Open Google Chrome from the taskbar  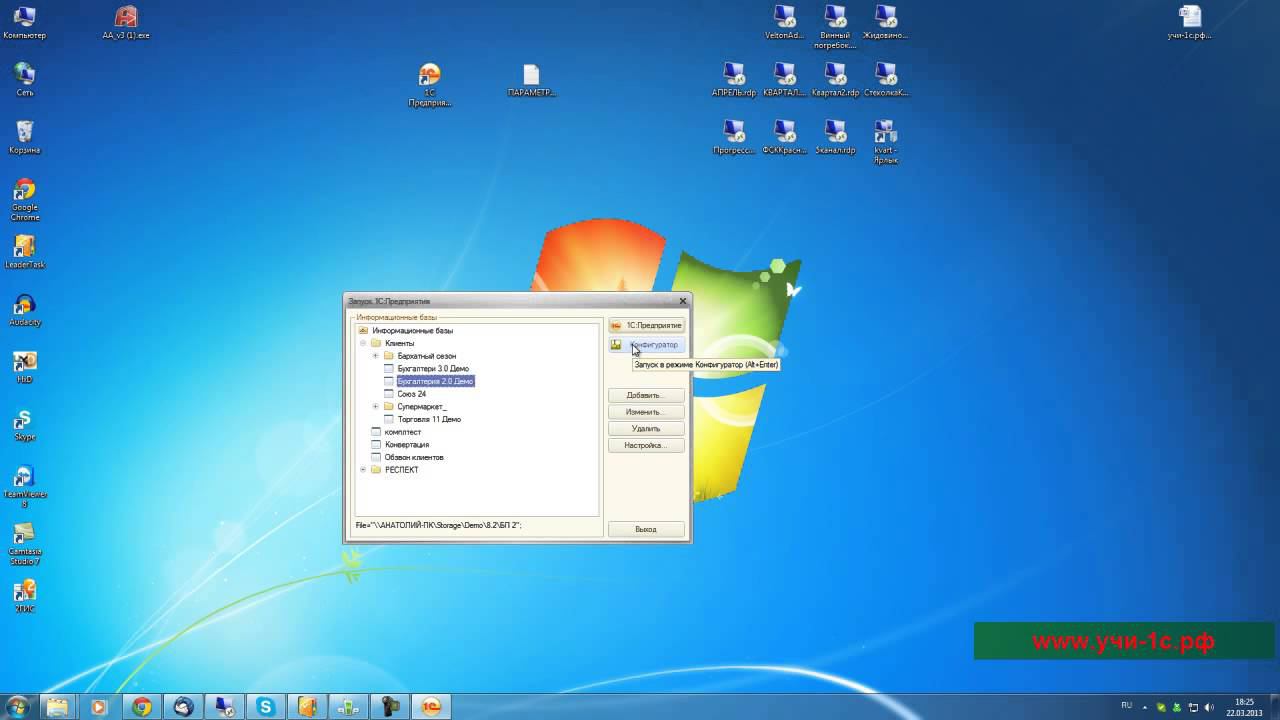pos(142,707)
